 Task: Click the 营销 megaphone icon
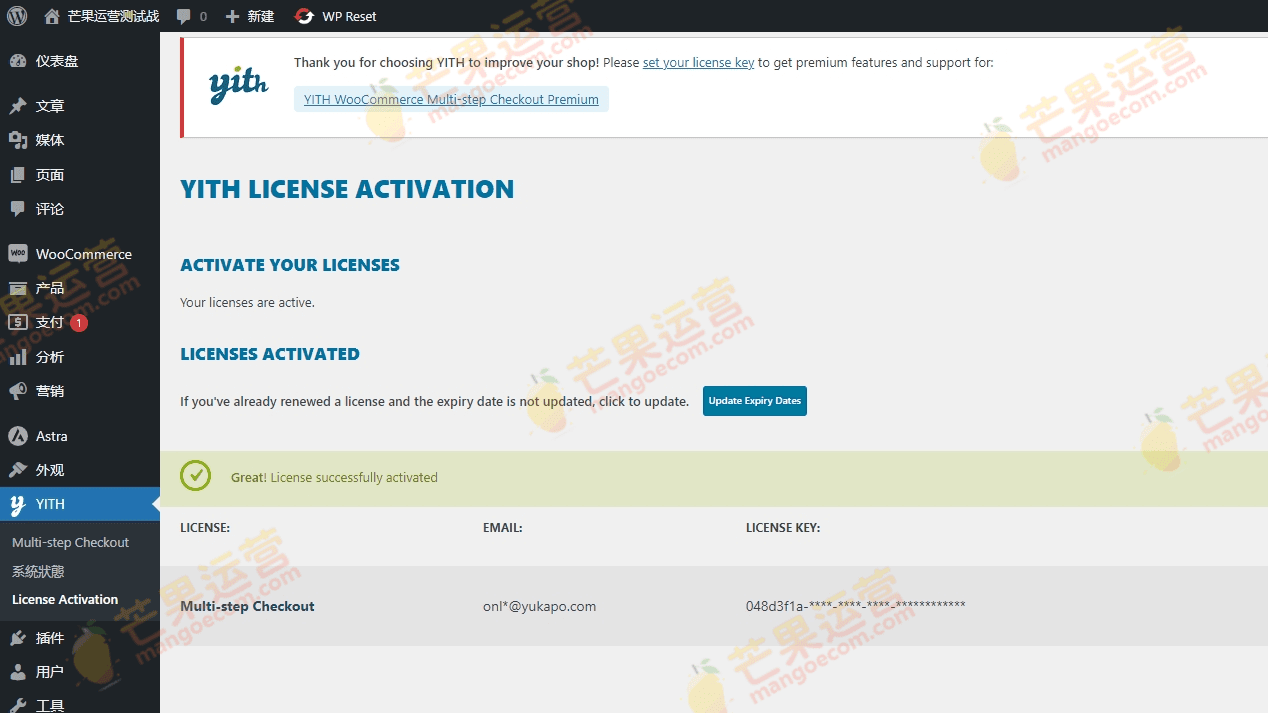point(18,391)
